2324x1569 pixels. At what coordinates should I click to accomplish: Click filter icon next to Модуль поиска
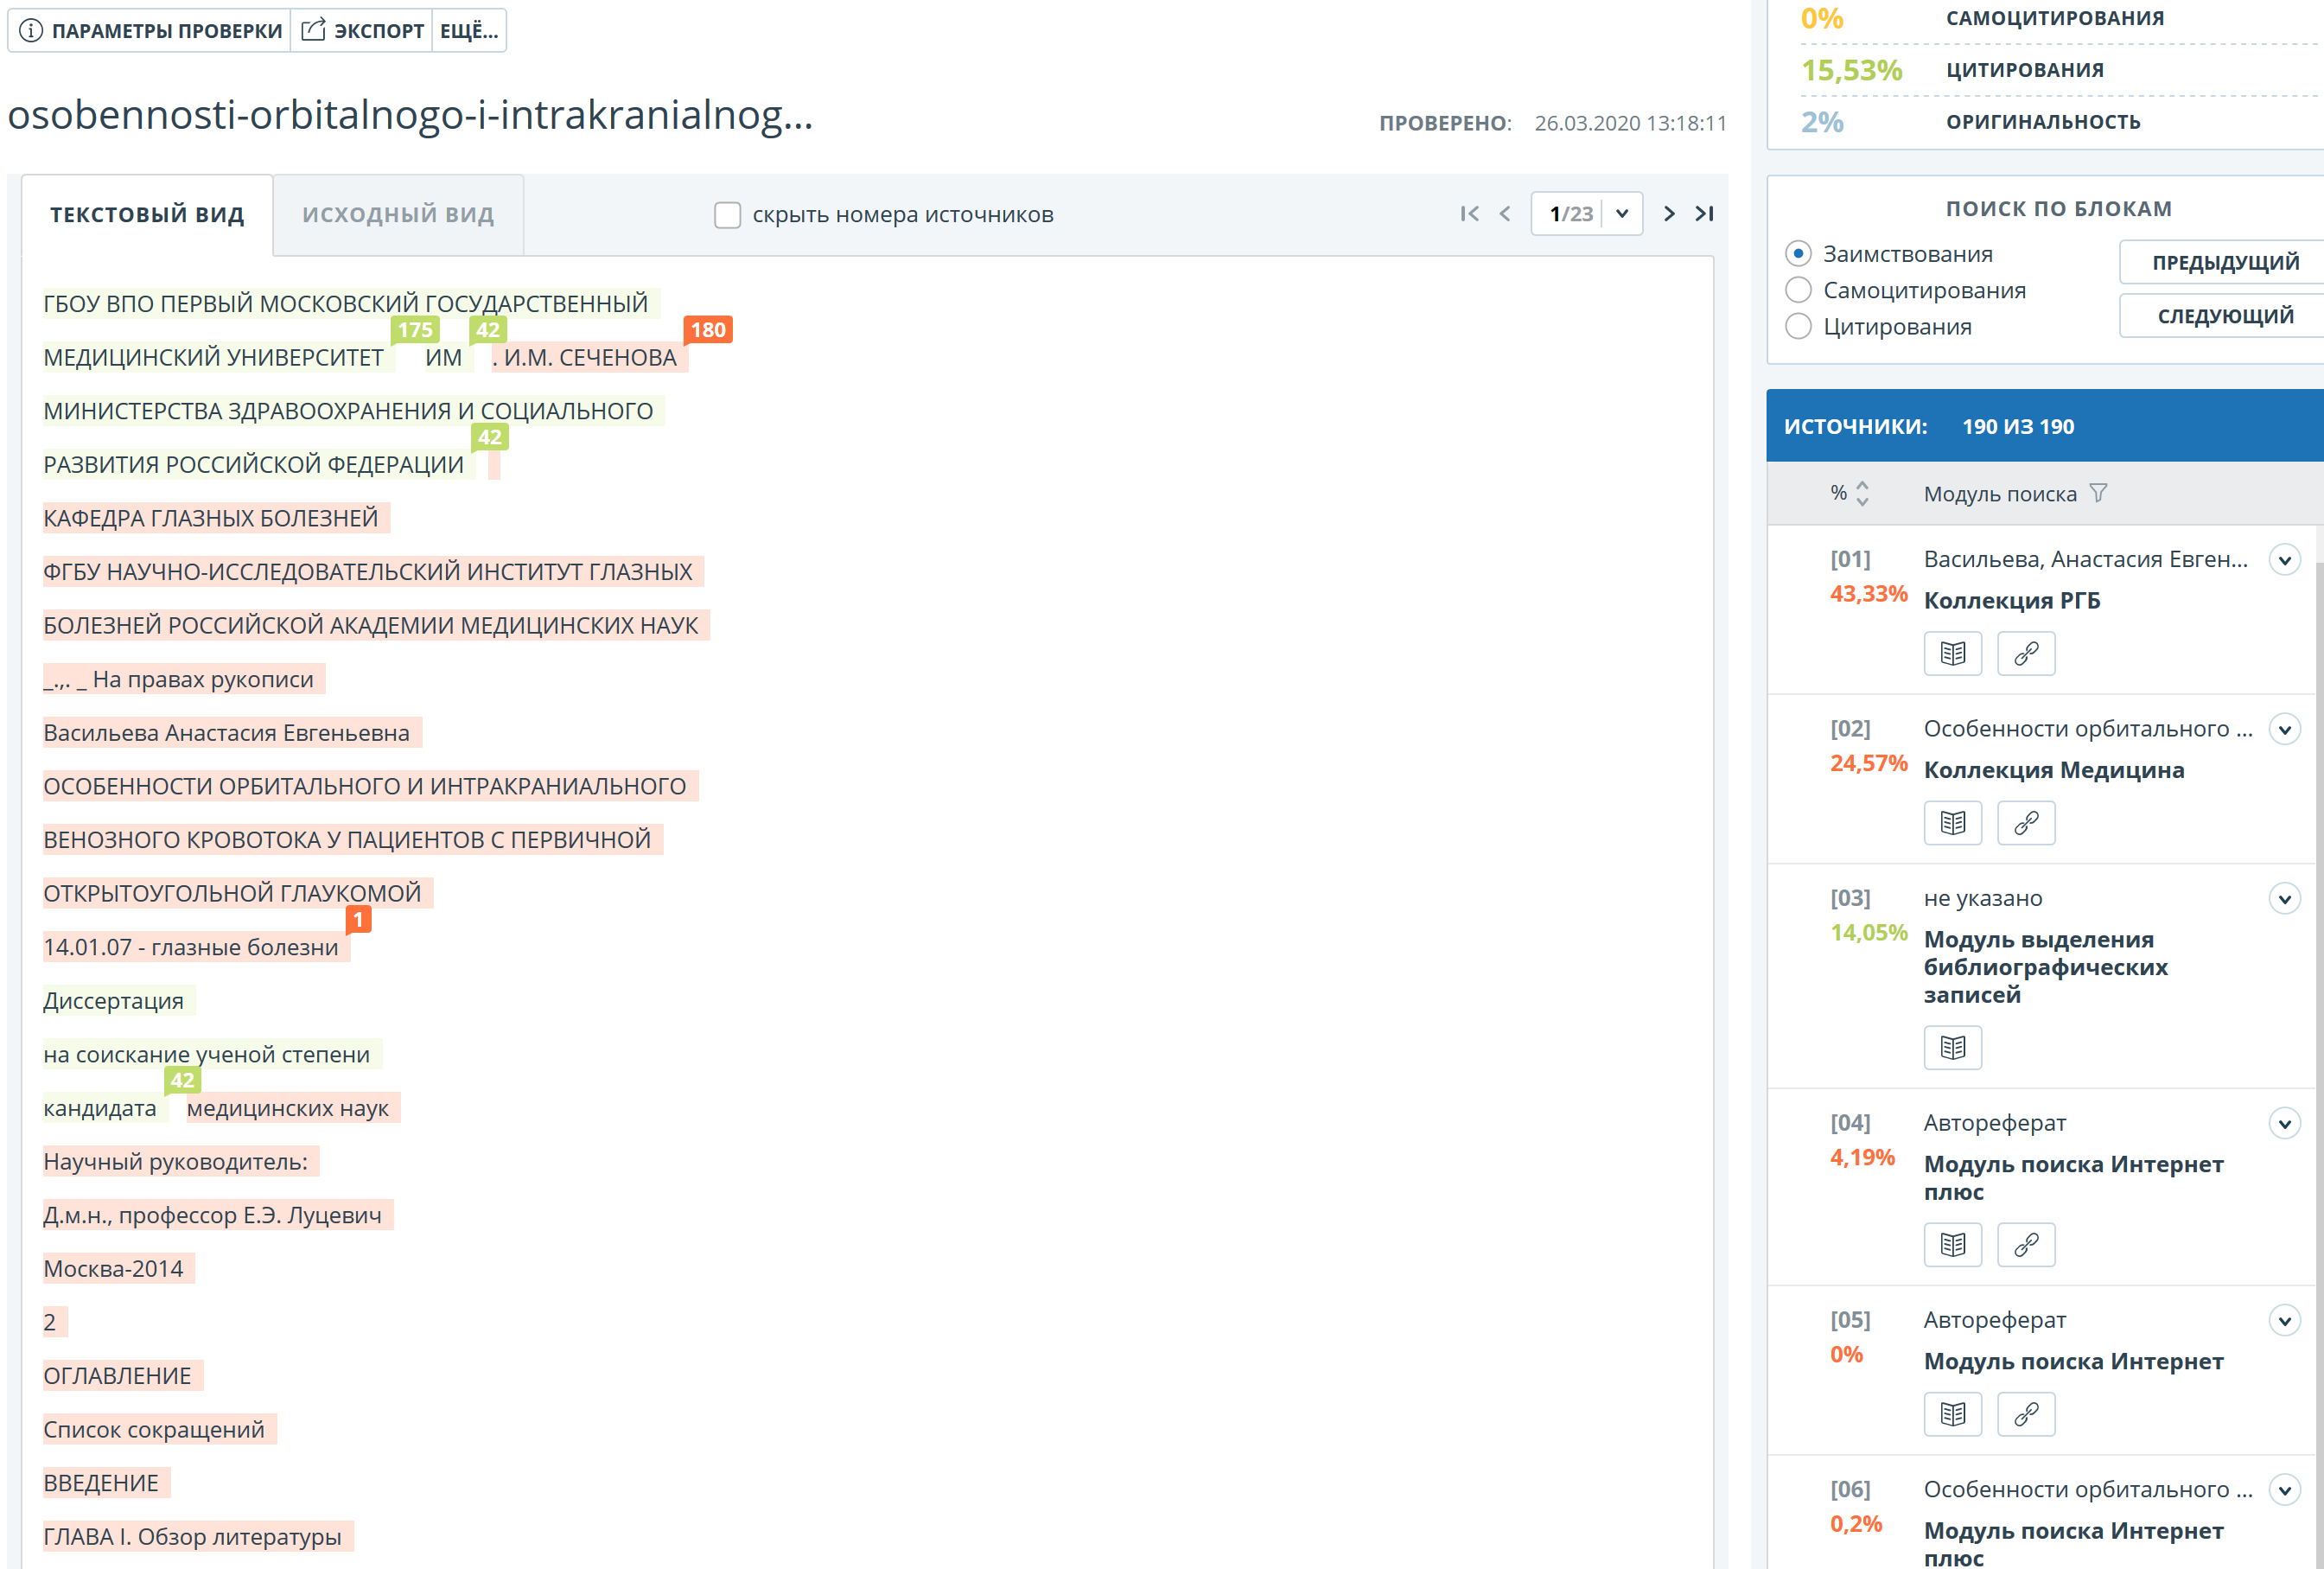[x=2098, y=493]
